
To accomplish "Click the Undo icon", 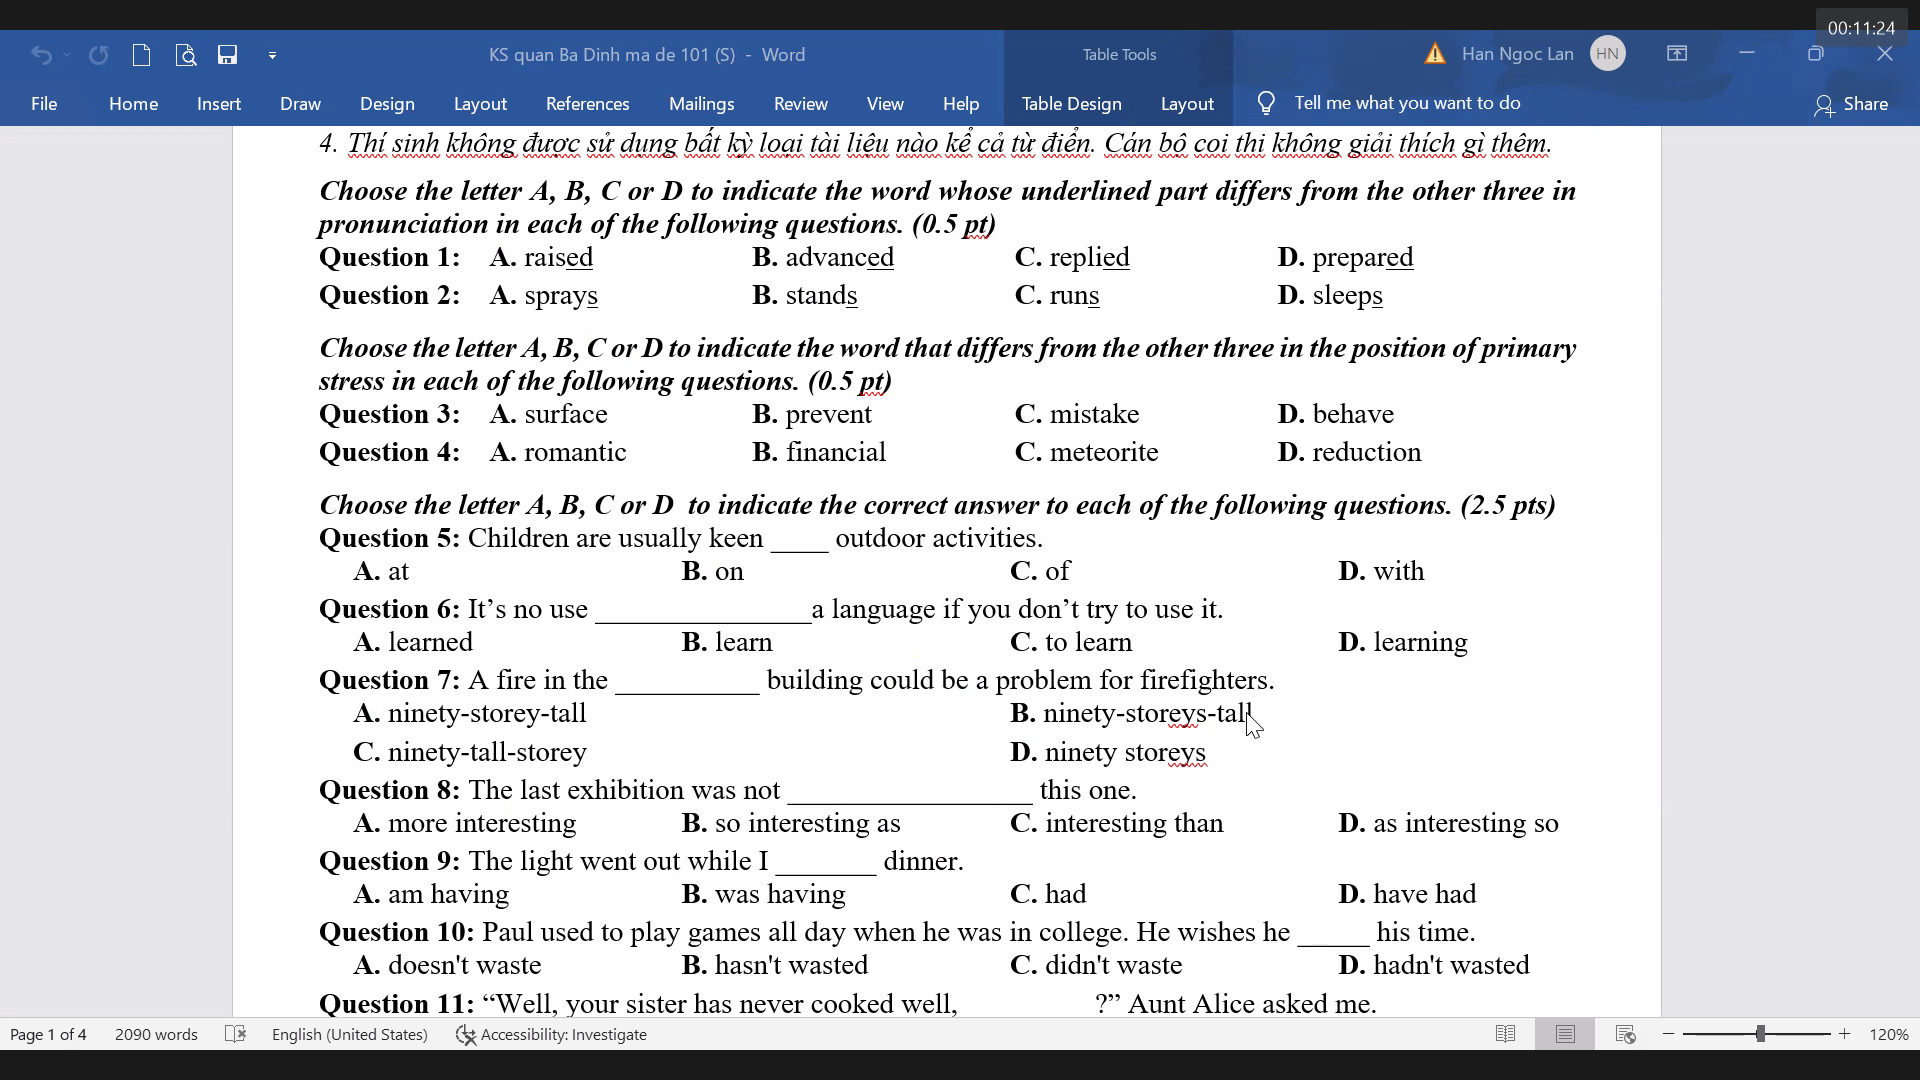I will point(41,54).
